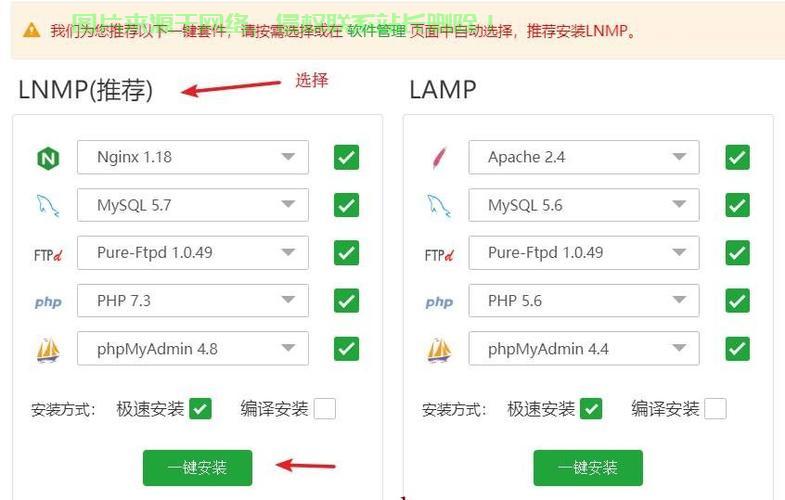Image resolution: width=785 pixels, height=500 pixels.
Task: Click 一键安装 button under LNMP
Action: point(197,467)
